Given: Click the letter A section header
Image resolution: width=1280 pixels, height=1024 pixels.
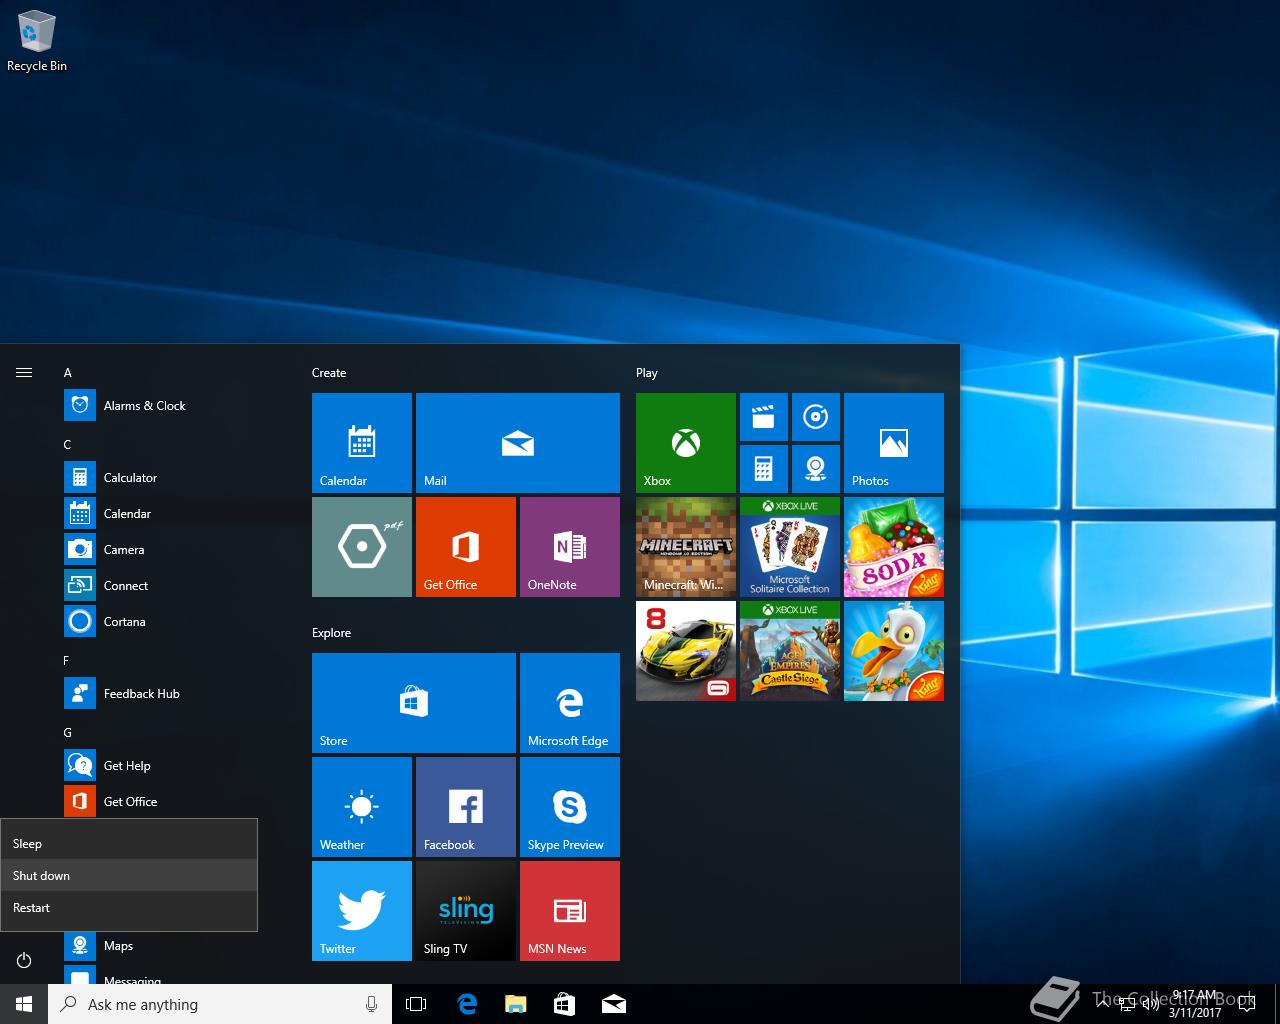Looking at the screenshot, I should (68, 373).
